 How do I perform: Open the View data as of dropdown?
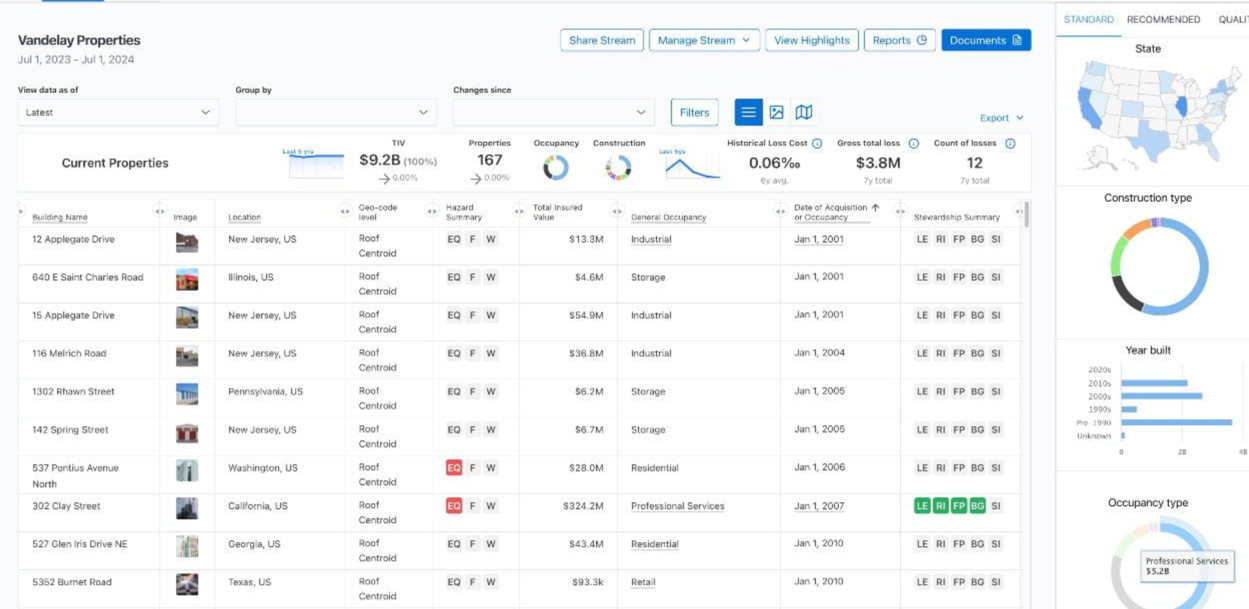(118, 113)
